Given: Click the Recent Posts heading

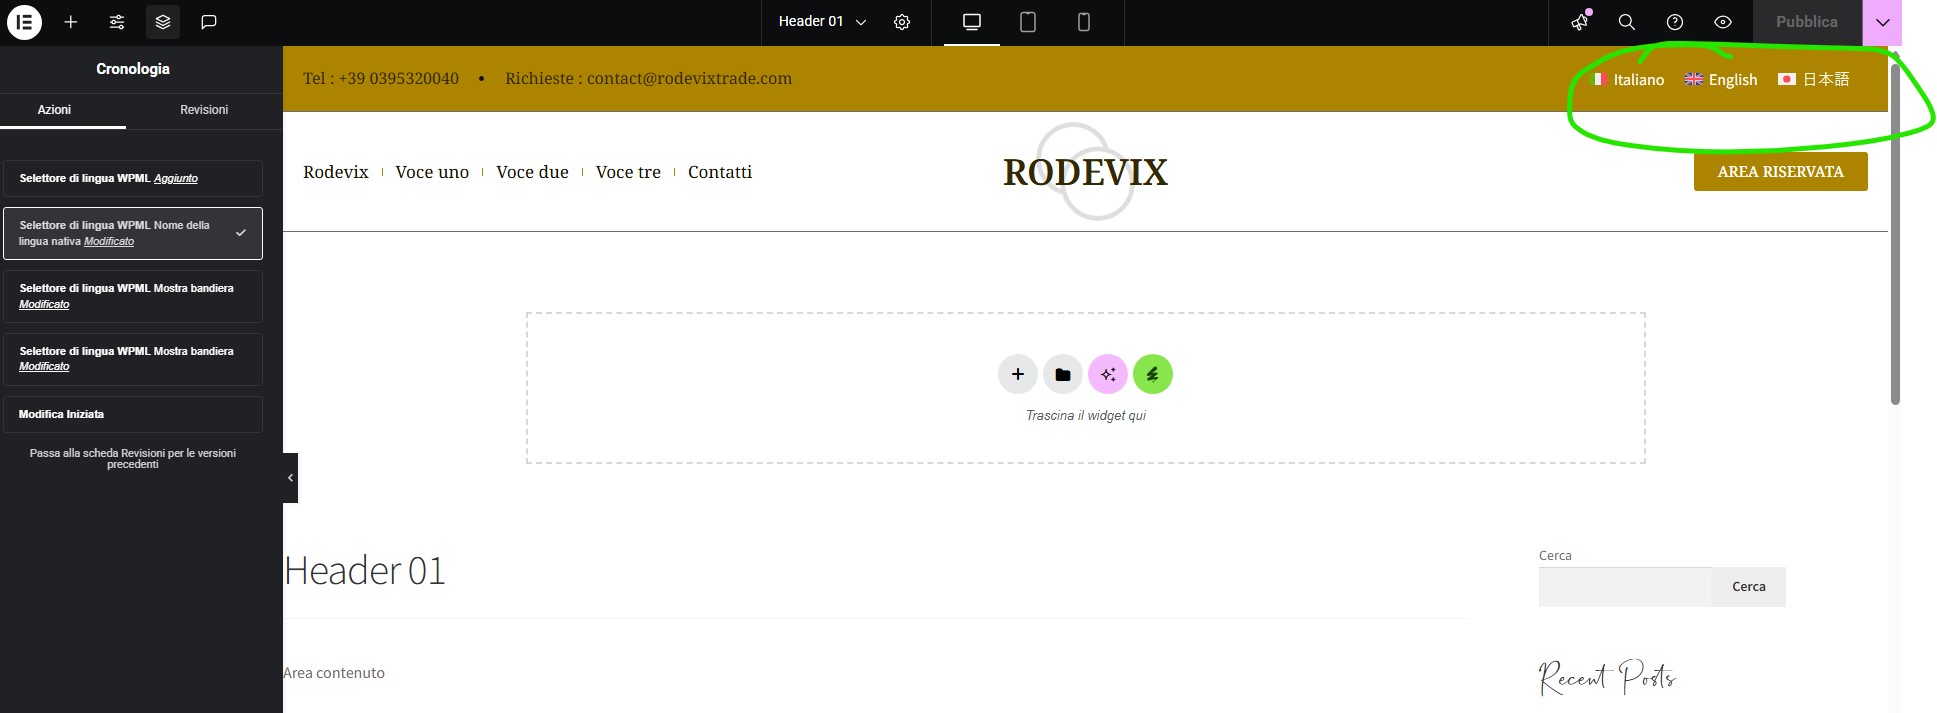Looking at the screenshot, I should pyautogui.click(x=1607, y=677).
